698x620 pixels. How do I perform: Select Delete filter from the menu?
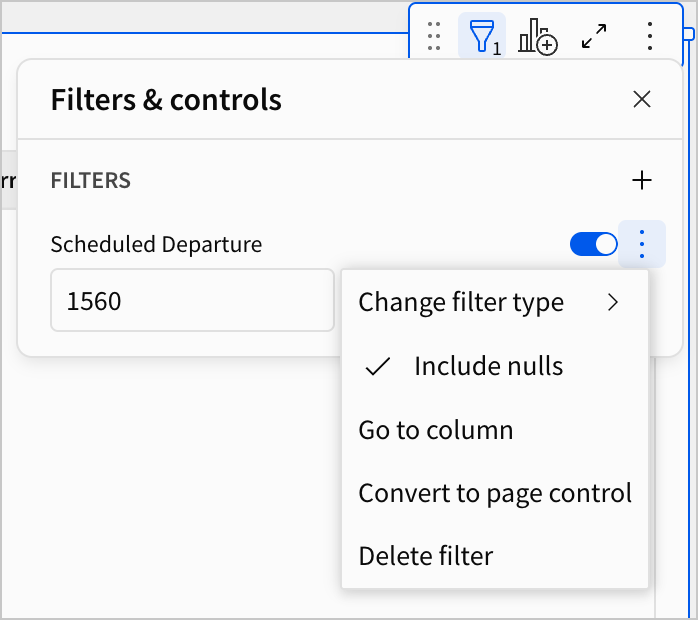426,556
